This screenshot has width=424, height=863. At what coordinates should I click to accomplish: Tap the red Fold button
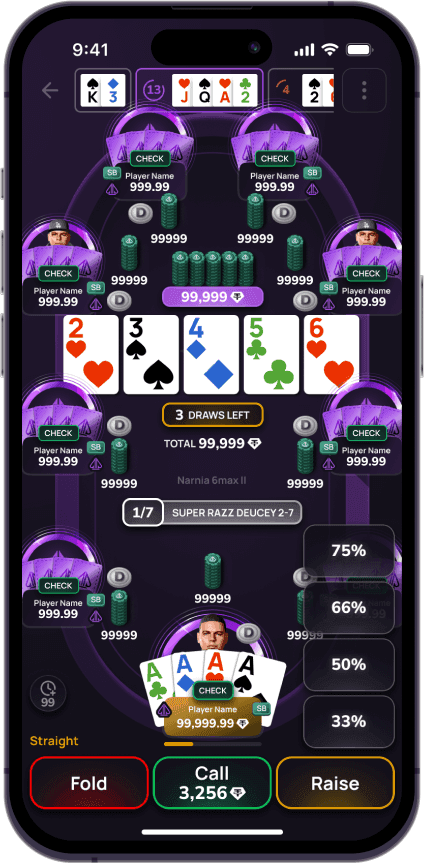[89, 783]
